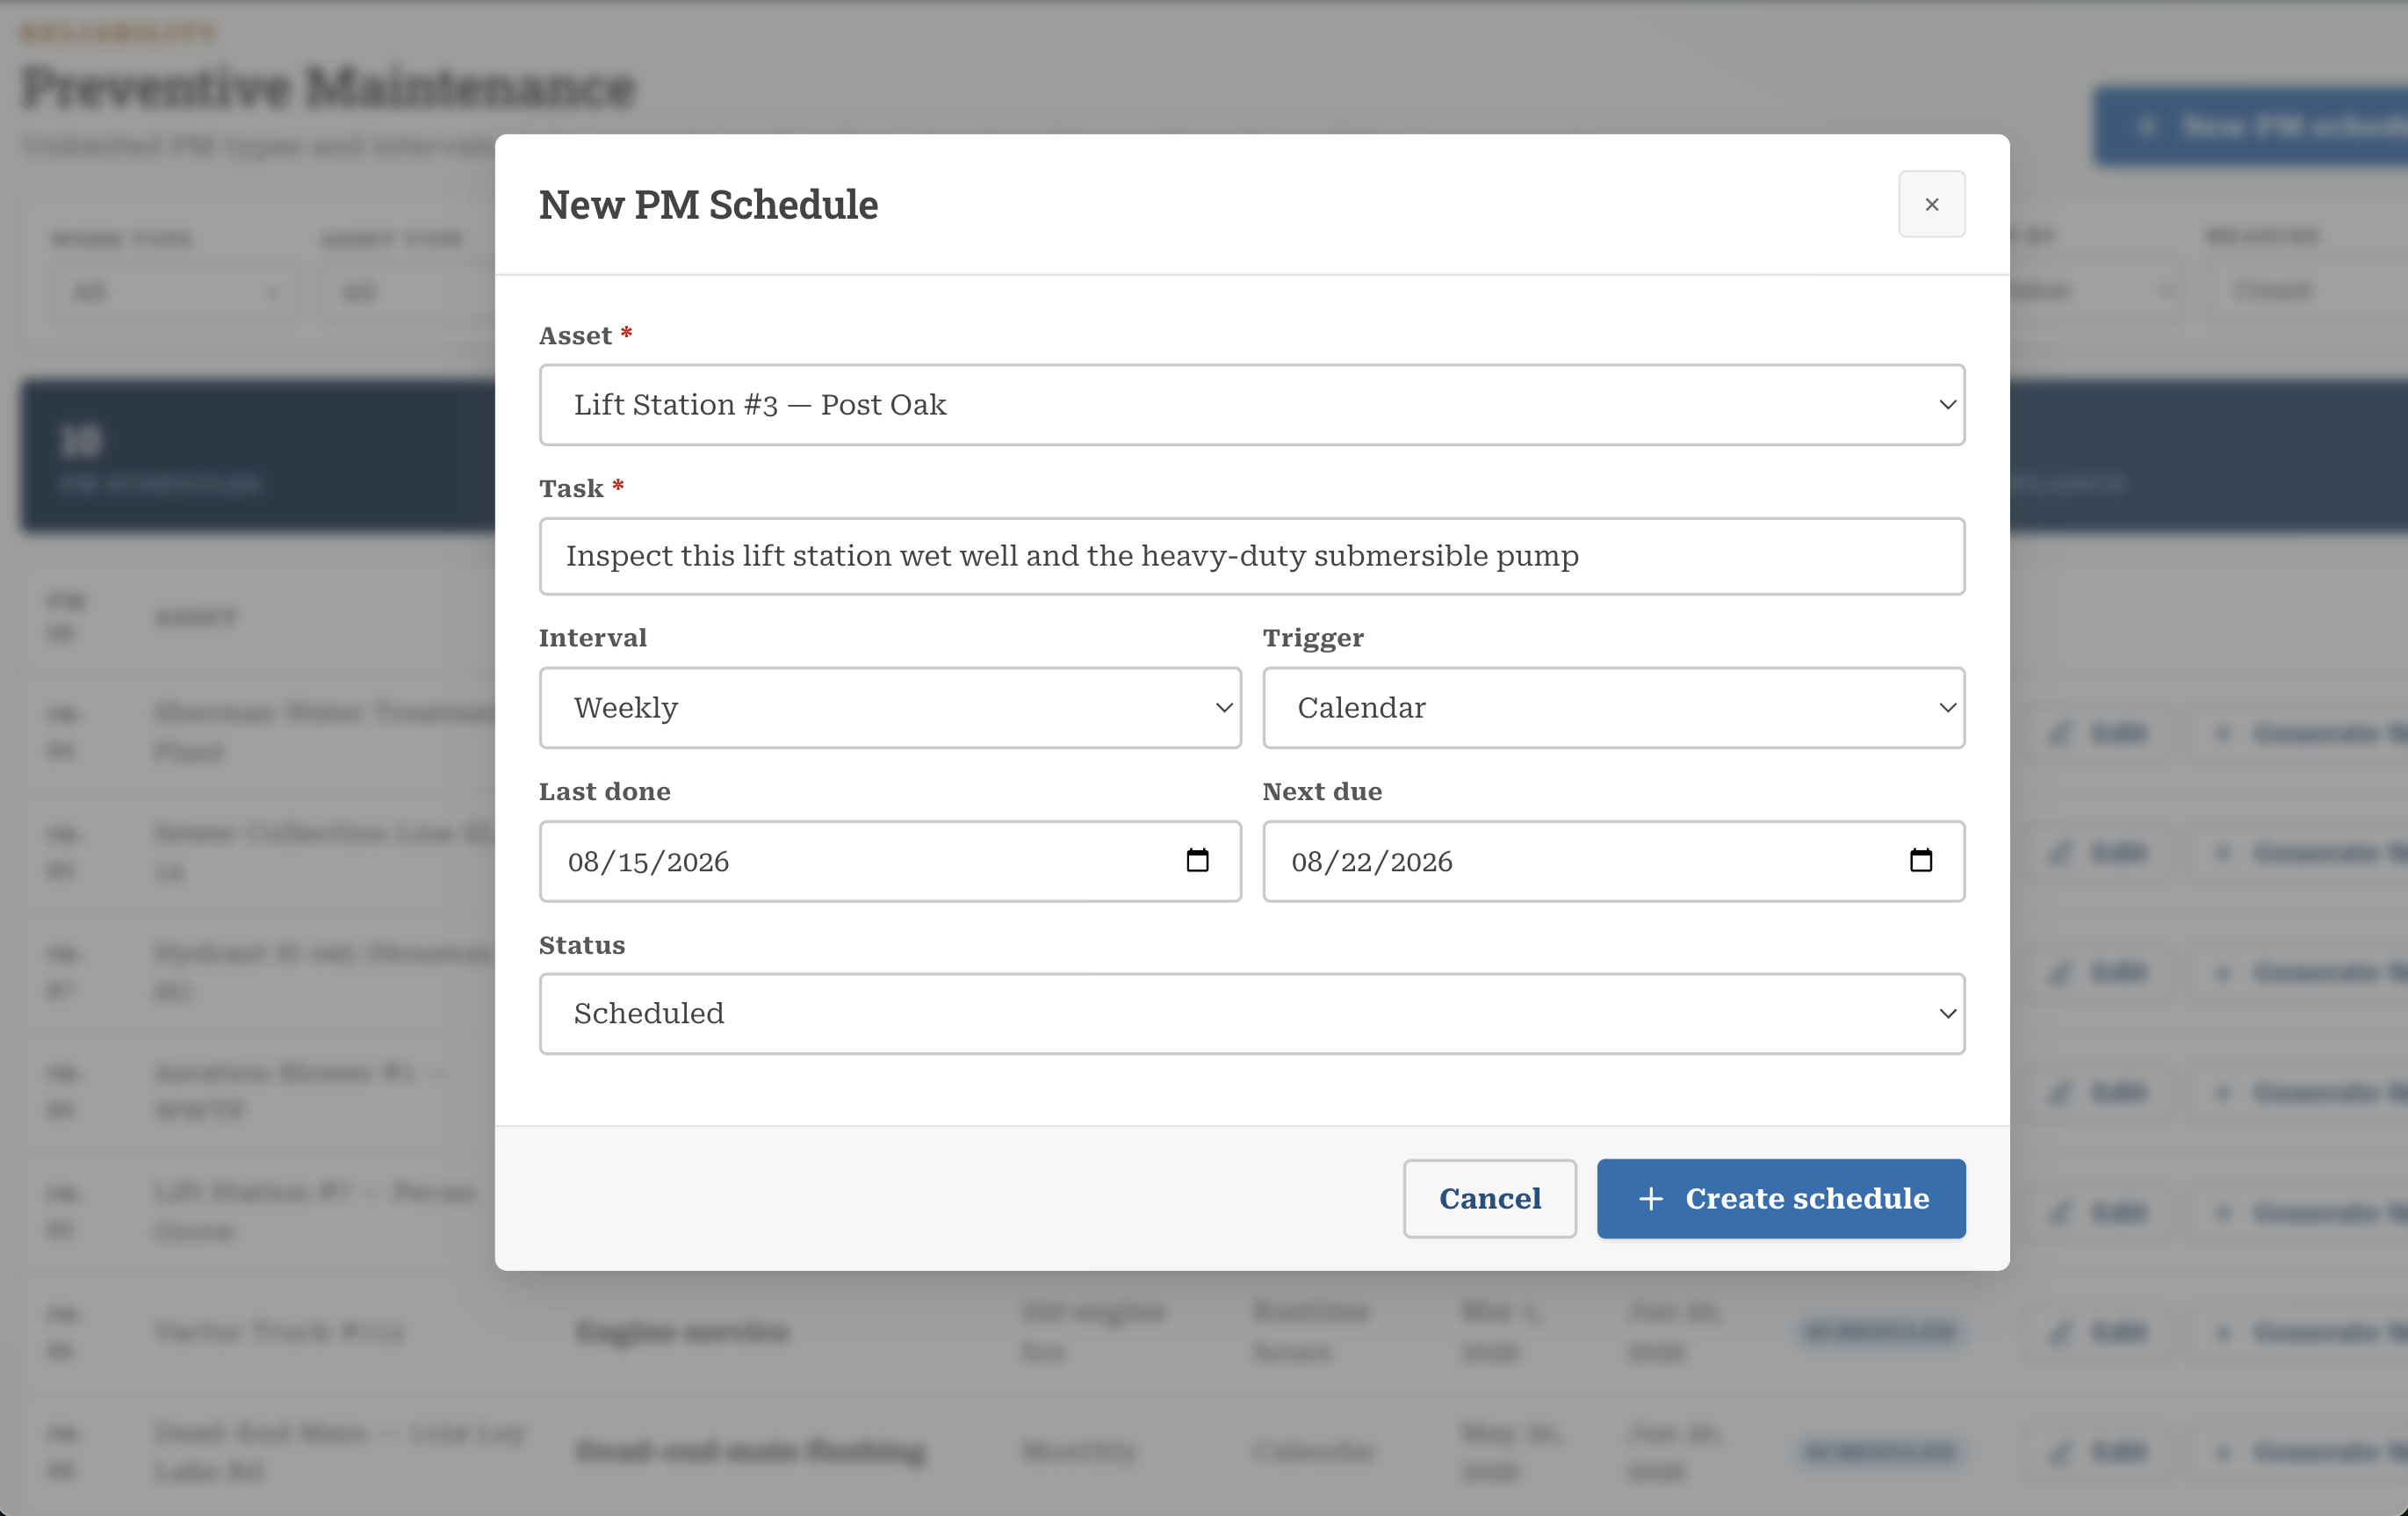Click the New PM schedule button behind dialog
This screenshot has width=2408, height=1516.
point(2250,127)
